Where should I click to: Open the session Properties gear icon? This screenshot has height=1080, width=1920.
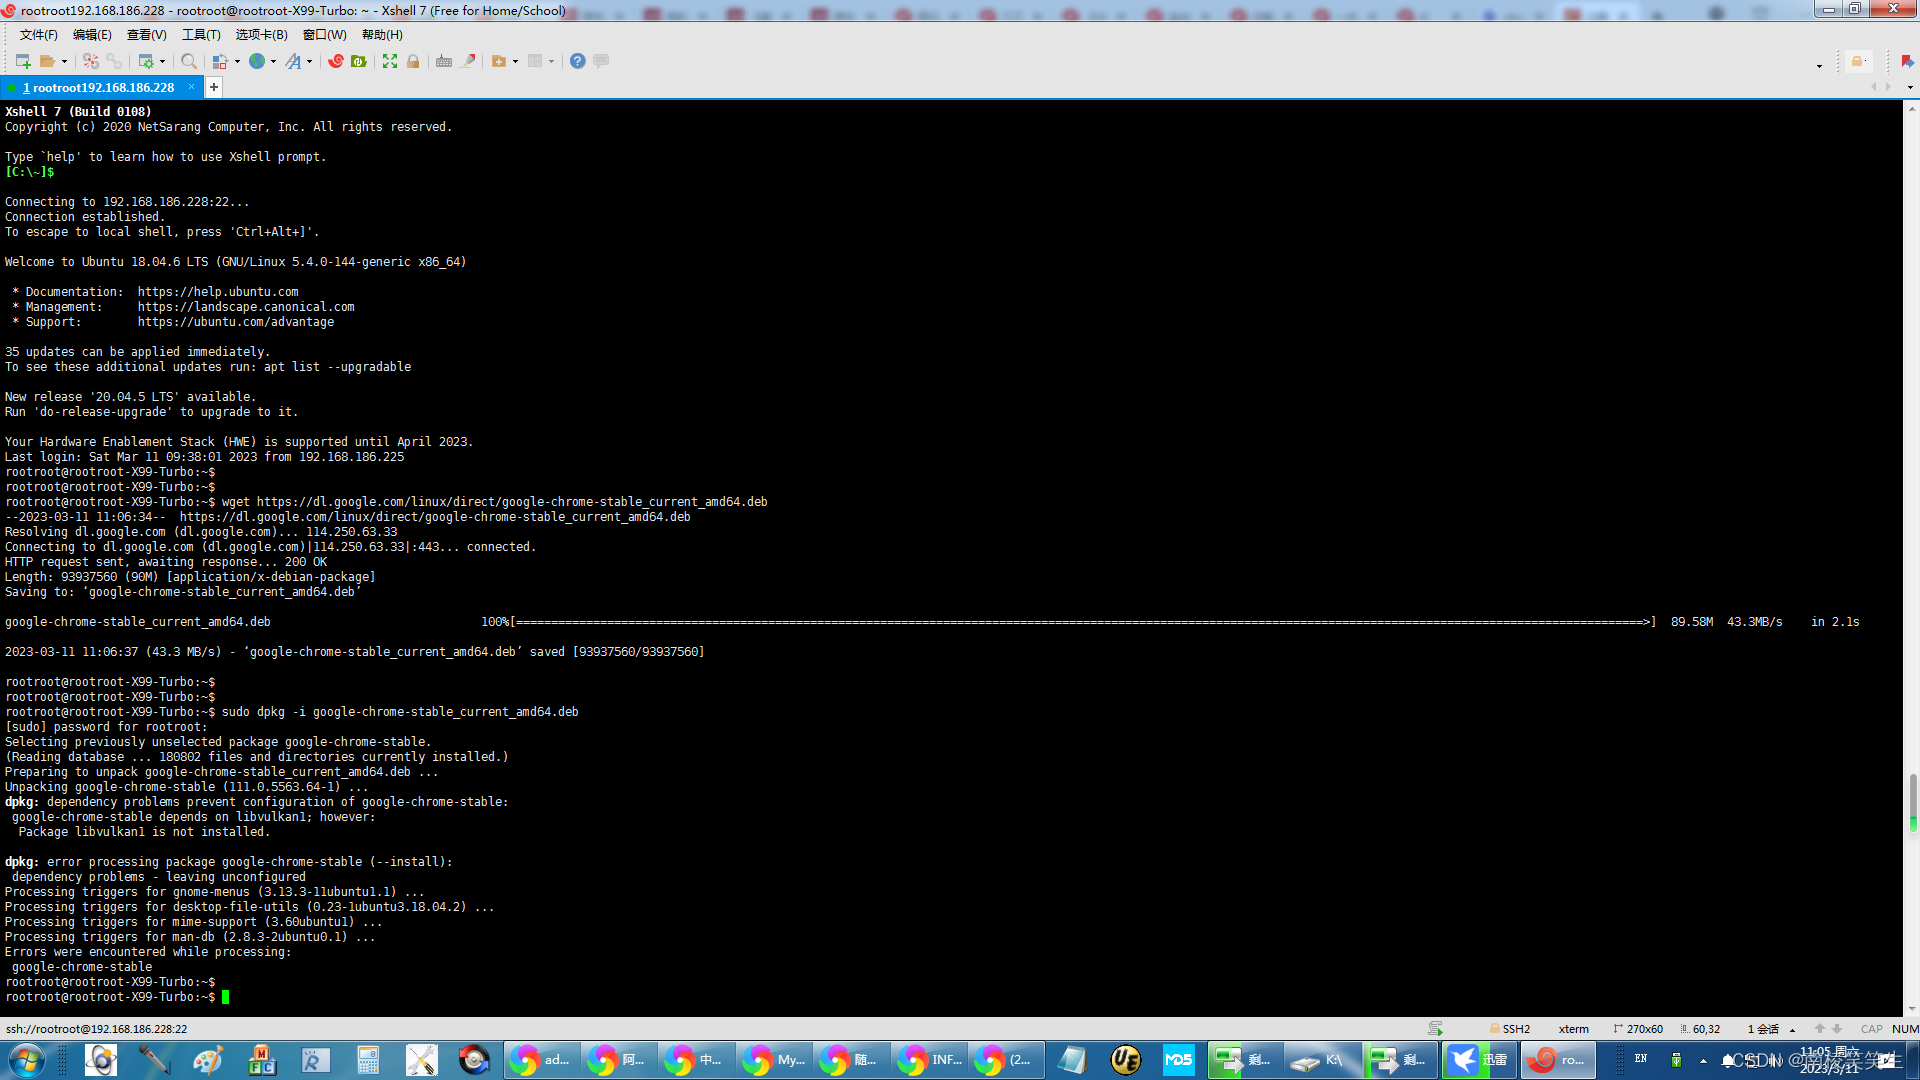coord(146,61)
